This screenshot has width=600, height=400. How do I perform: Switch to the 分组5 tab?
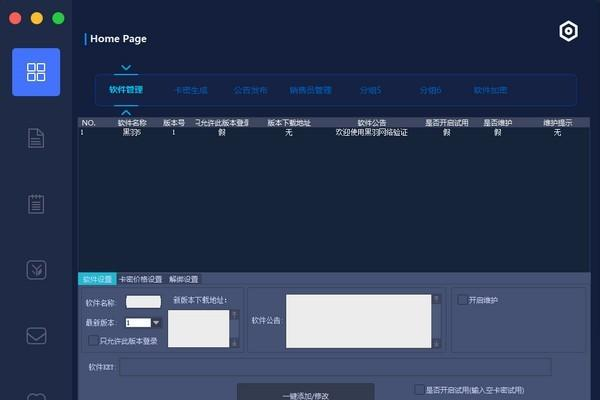pyautogui.click(x=370, y=90)
